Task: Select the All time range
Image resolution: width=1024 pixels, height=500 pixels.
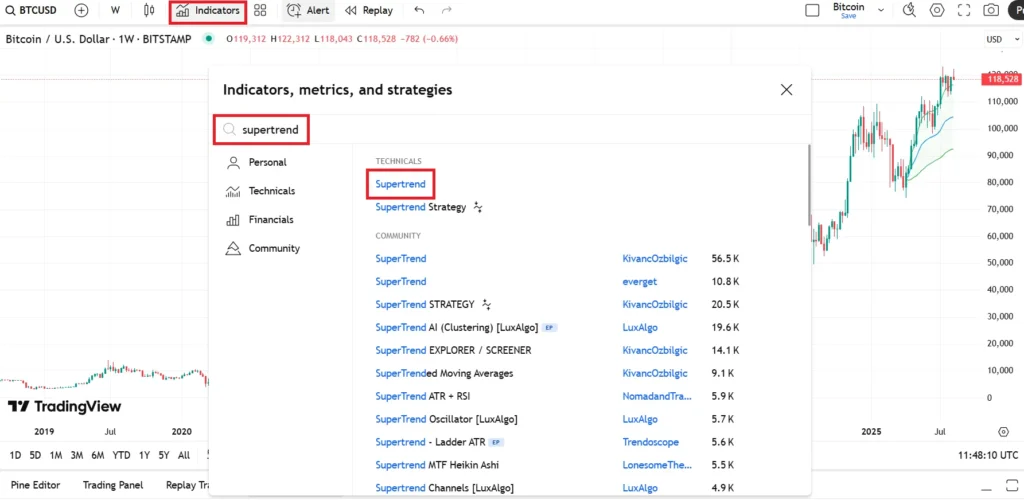Action: (x=184, y=456)
